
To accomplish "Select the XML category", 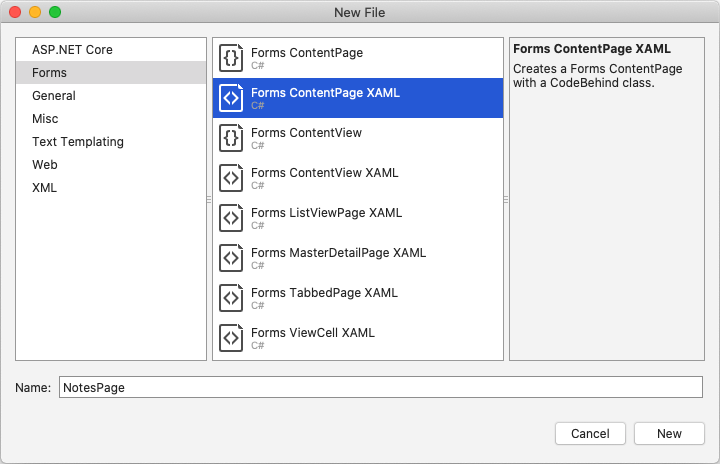I will click(x=45, y=188).
